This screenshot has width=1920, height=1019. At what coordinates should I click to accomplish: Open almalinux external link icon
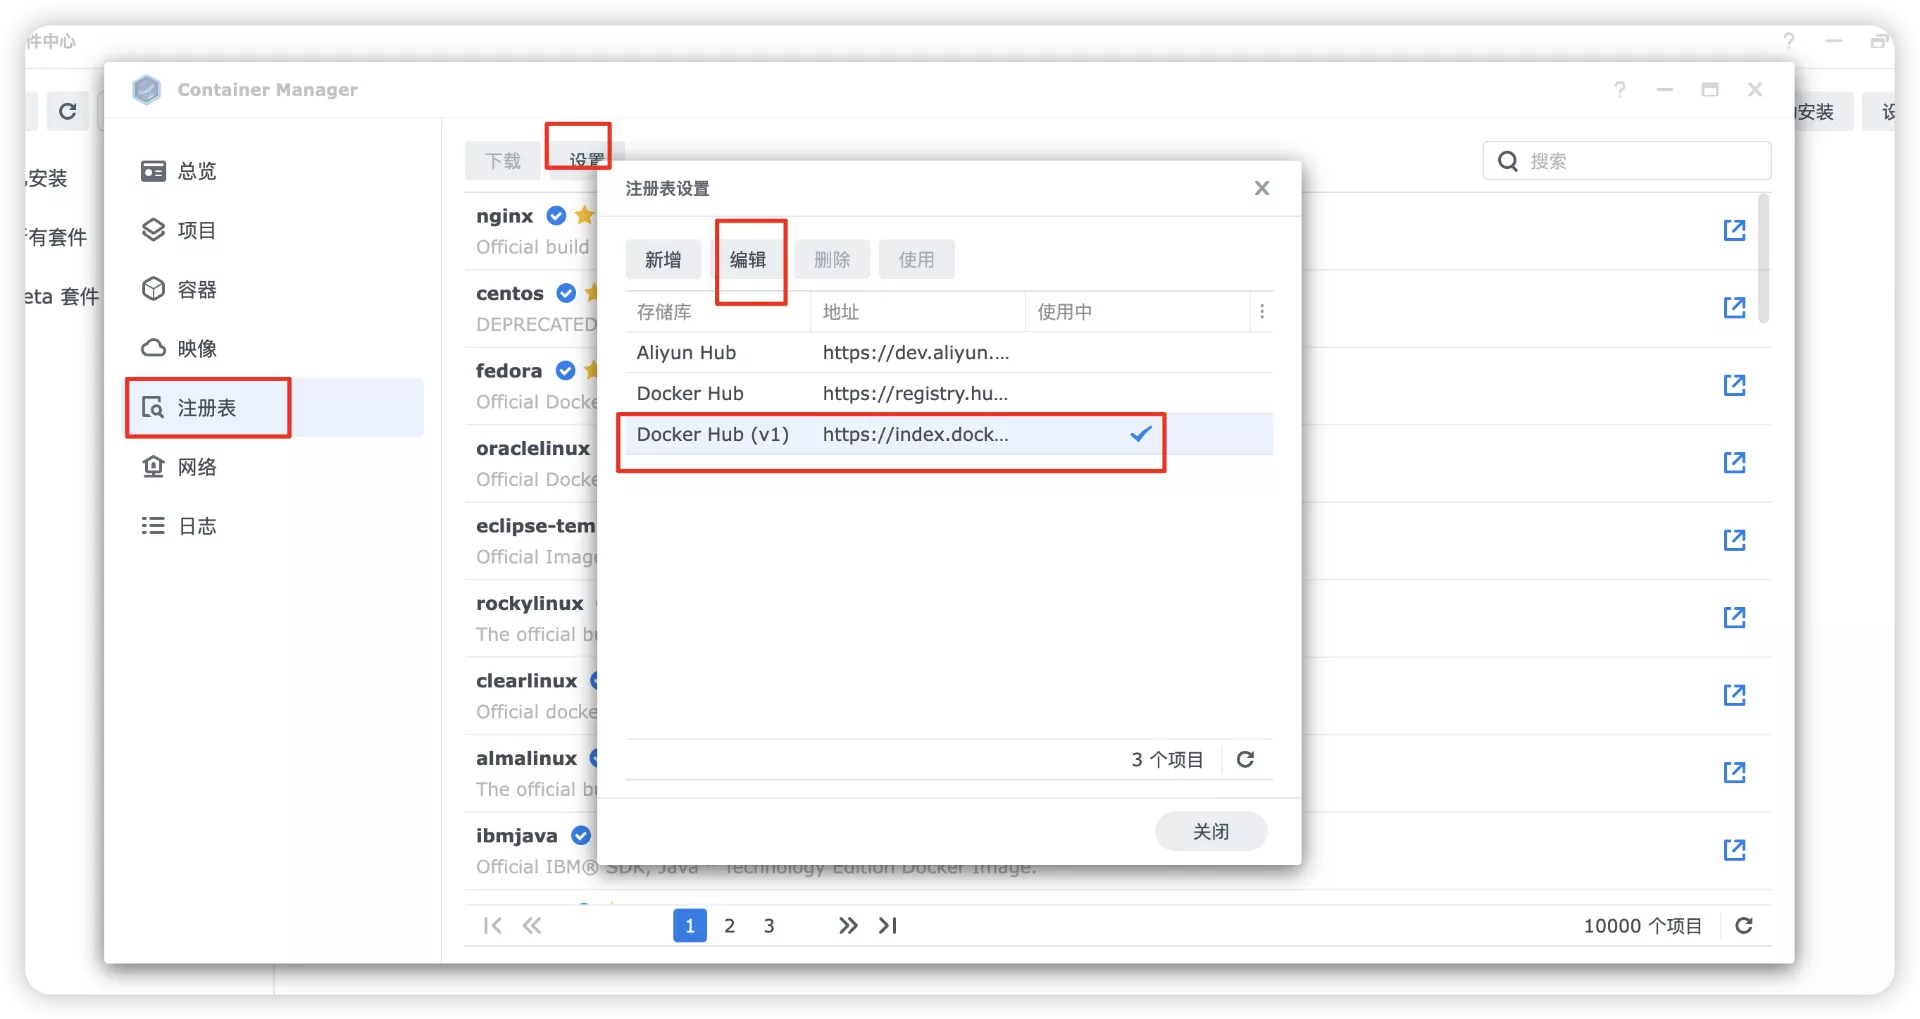pos(1734,772)
